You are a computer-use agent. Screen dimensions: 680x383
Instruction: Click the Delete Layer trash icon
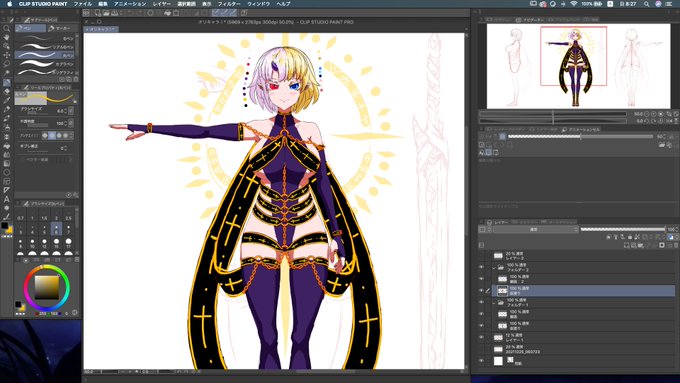click(676, 246)
